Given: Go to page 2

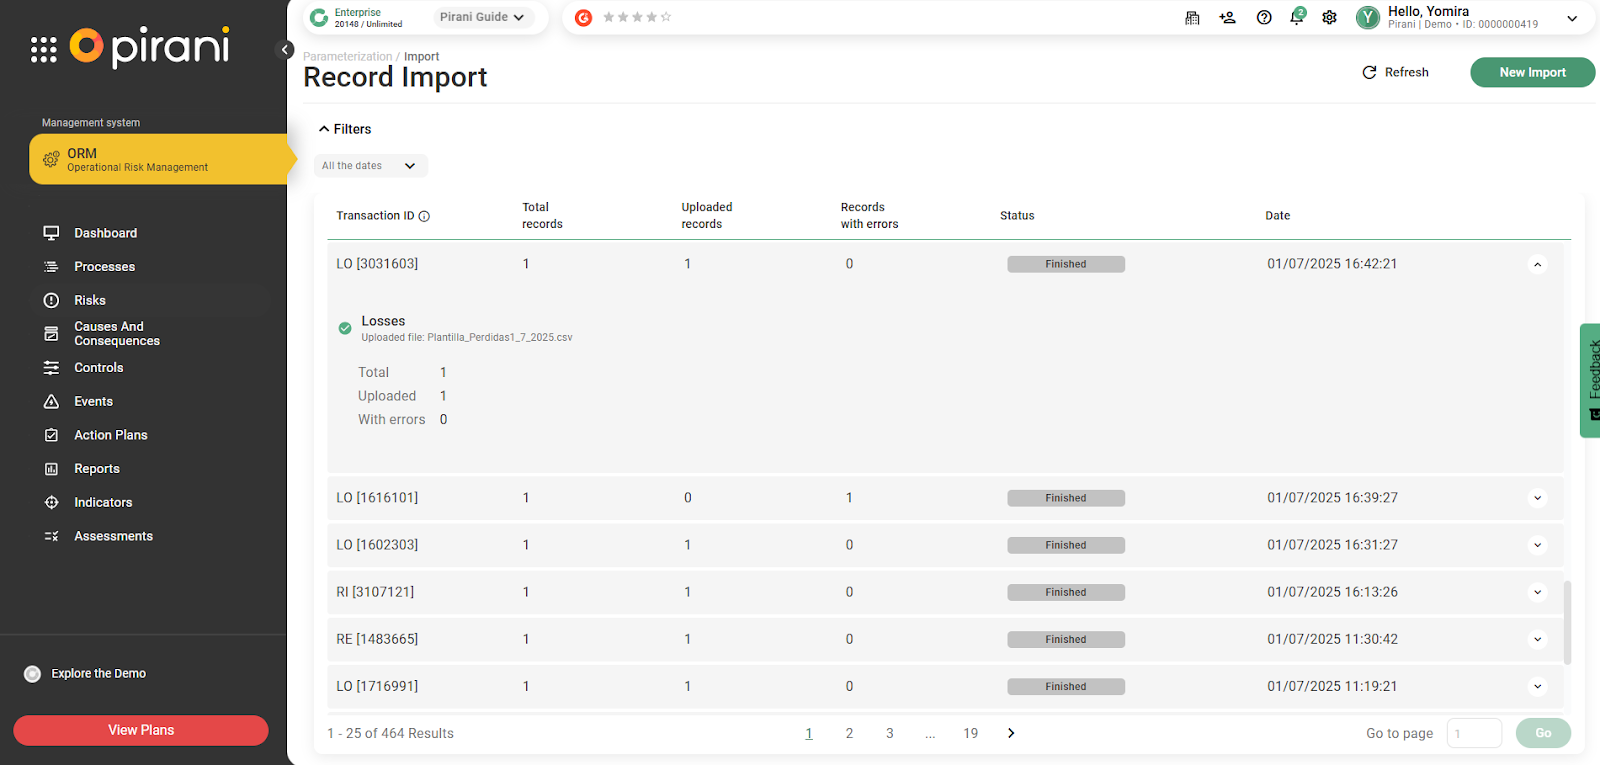Looking at the screenshot, I should click(849, 733).
